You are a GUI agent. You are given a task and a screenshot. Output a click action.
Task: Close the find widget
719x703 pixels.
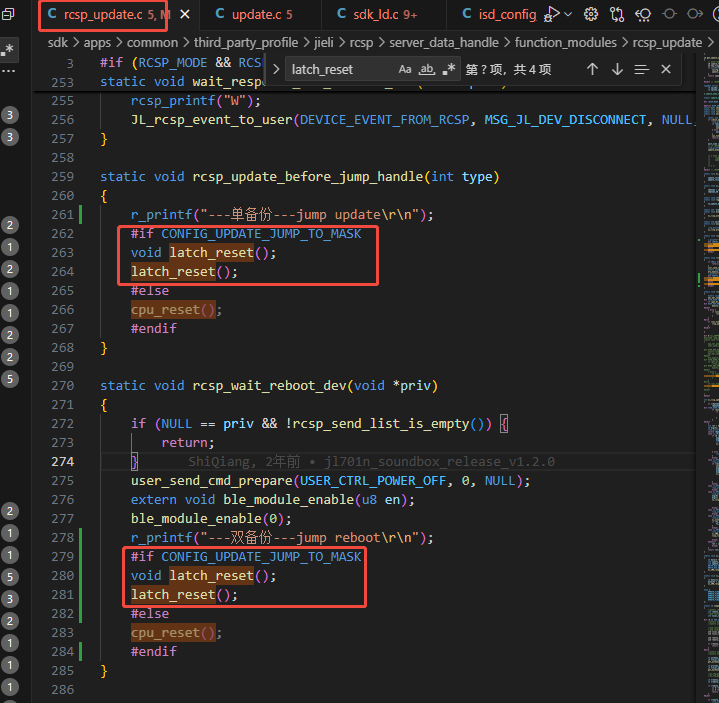666,69
